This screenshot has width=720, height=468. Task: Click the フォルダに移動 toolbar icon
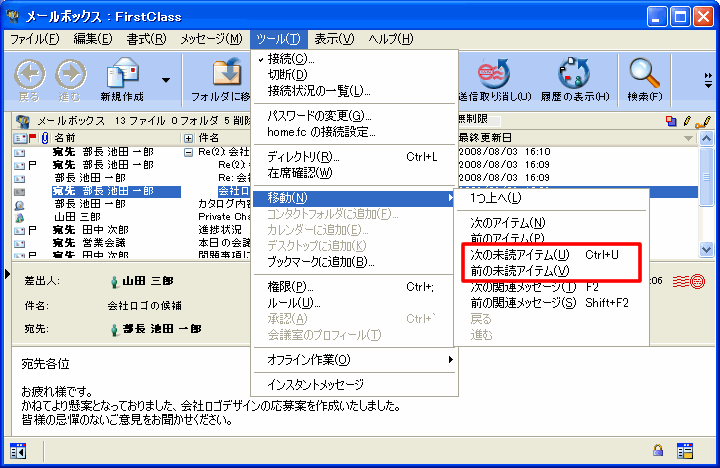tap(226, 74)
